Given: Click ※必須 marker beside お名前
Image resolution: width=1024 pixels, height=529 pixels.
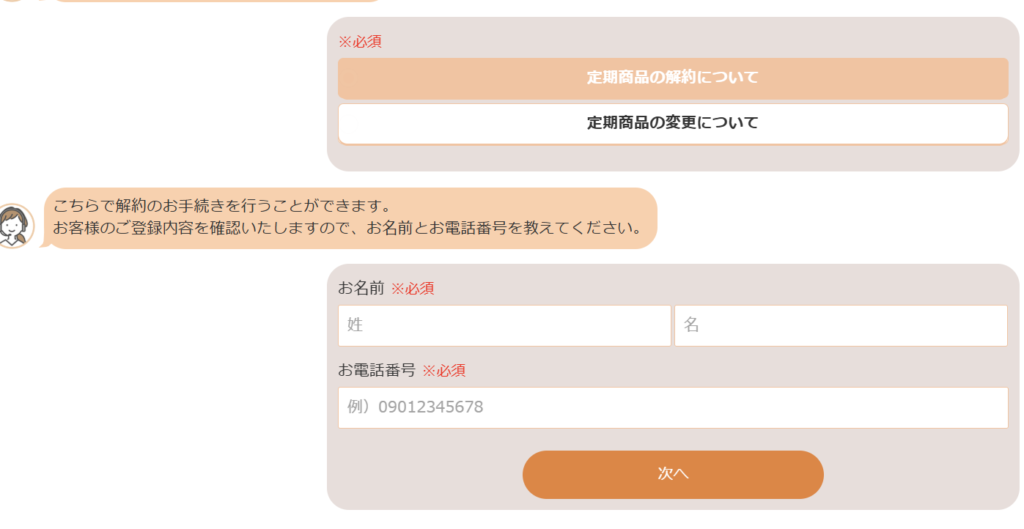Looking at the screenshot, I should tap(412, 288).
